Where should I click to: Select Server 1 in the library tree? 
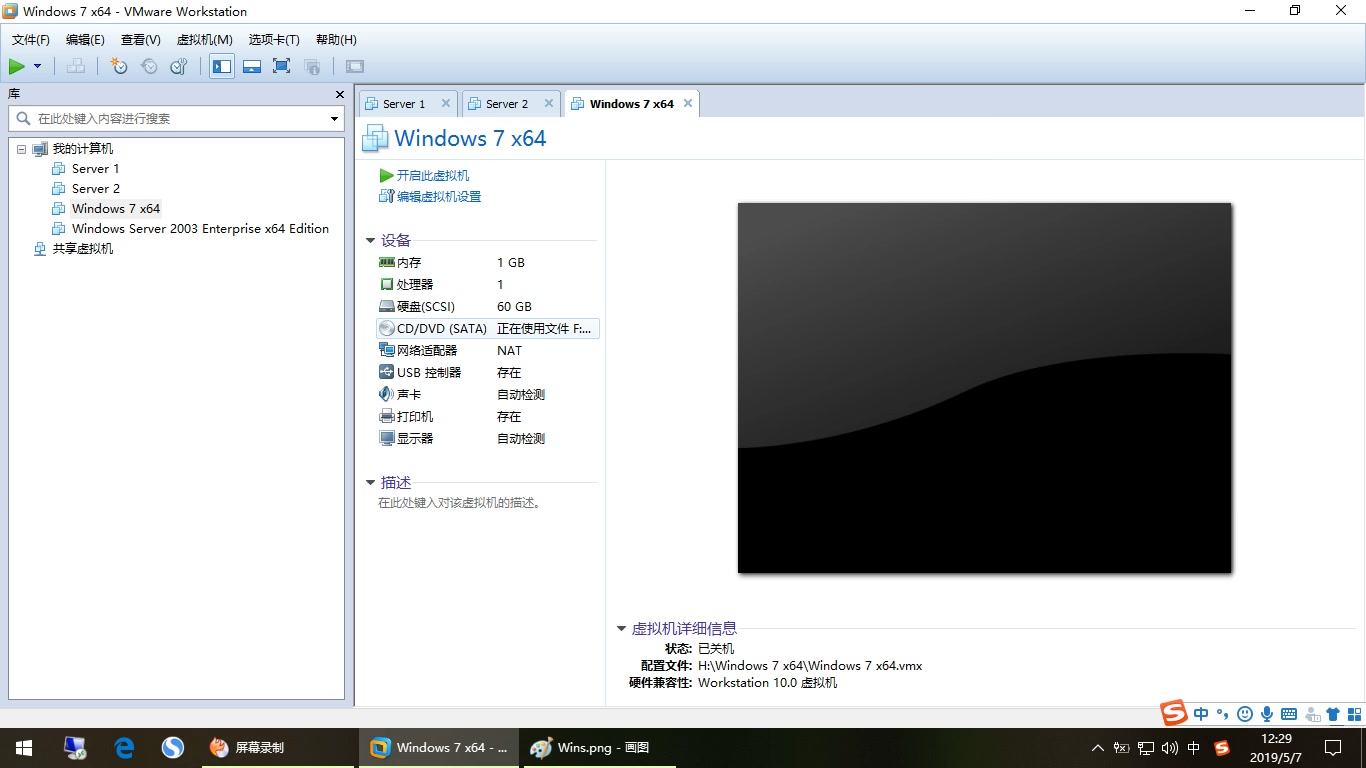pyautogui.click(x=95, y=169)
